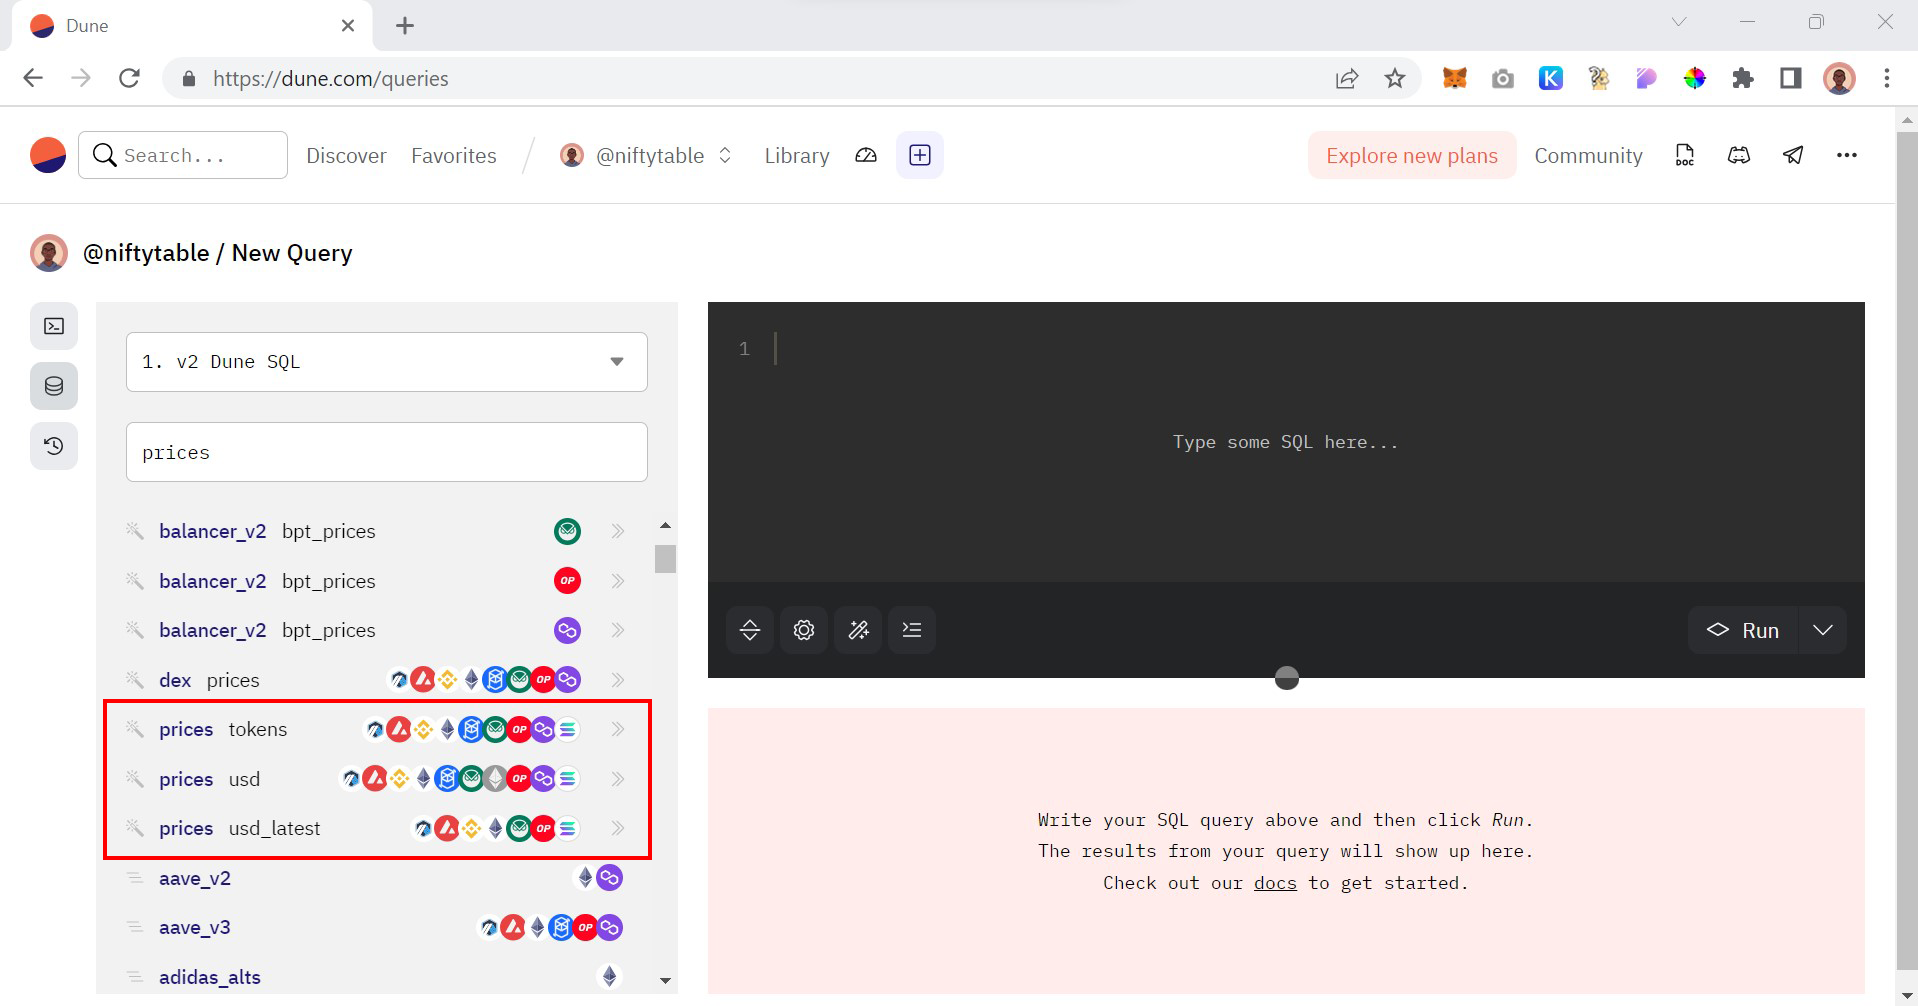Select the Dune browser tab
The width and height of the screenshot is (1918, 1006).
pyautogui.click(x=190, y=26)
